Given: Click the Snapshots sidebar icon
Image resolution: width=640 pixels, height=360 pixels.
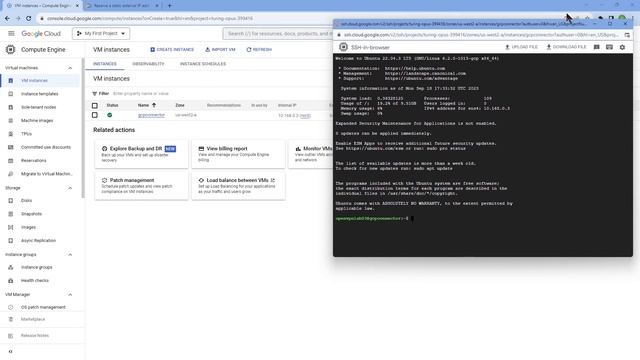Looking at the screenshot, I should tap(11, 214).
